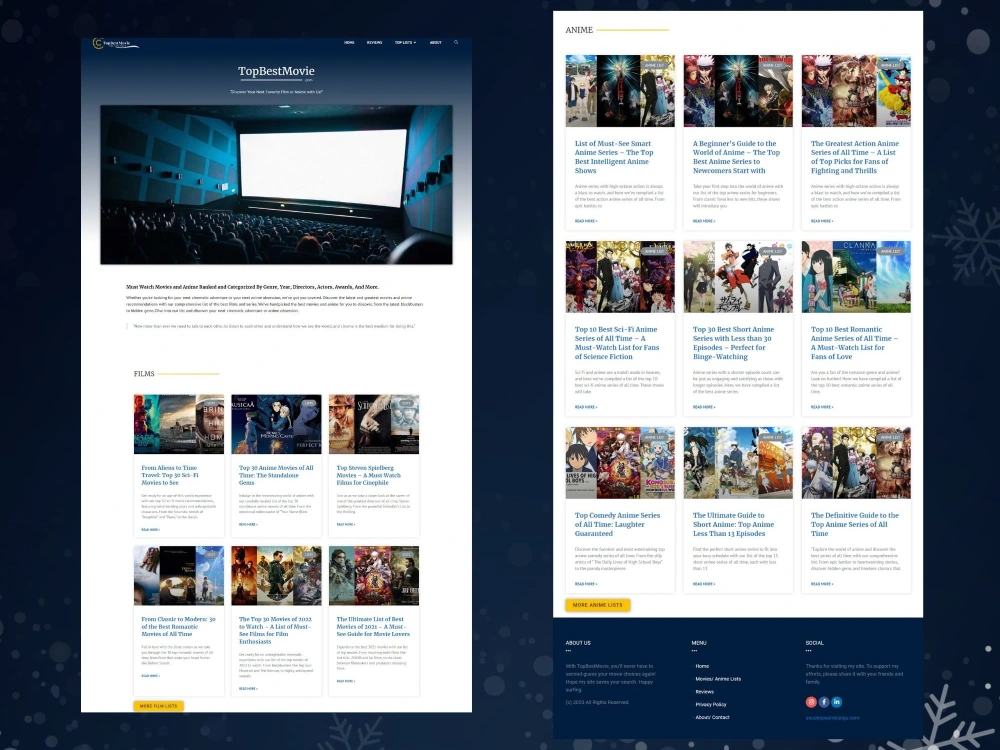Open 'The Greatest Action Anime Series' title
The height and width of the screenshot is (750, 1000).
pos(855,157)
